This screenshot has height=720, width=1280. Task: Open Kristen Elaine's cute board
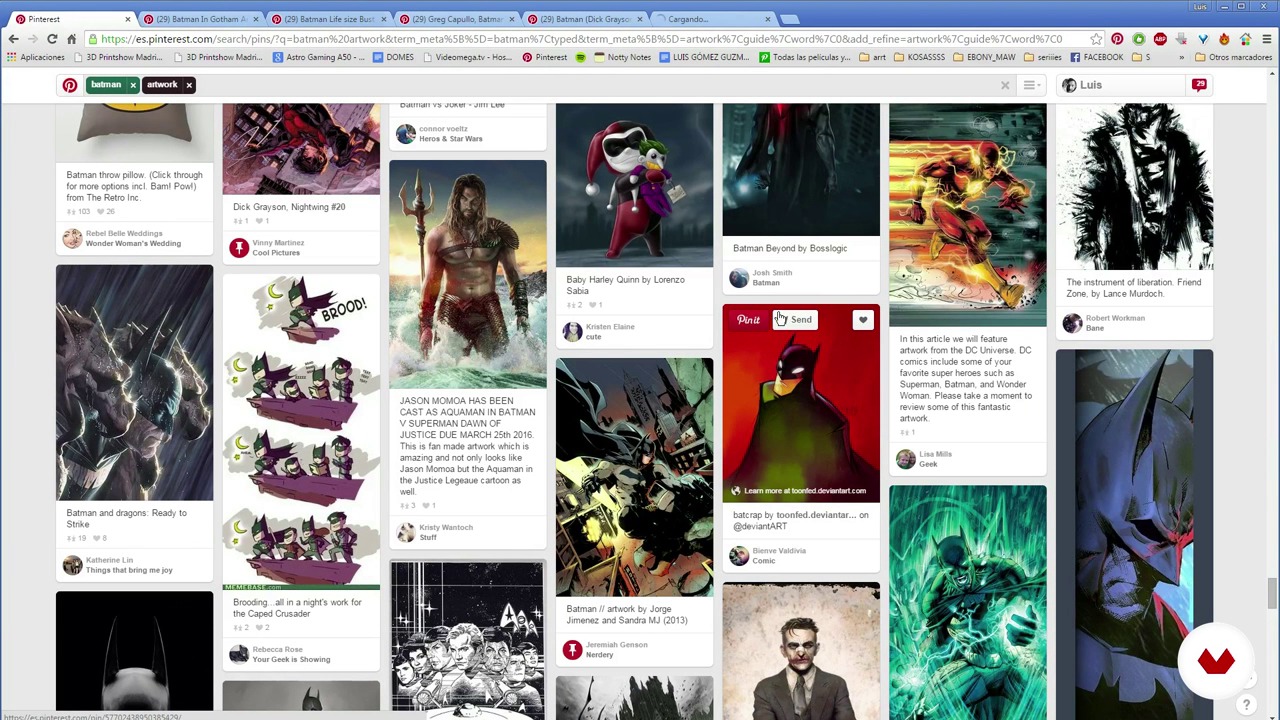(593, 337)
